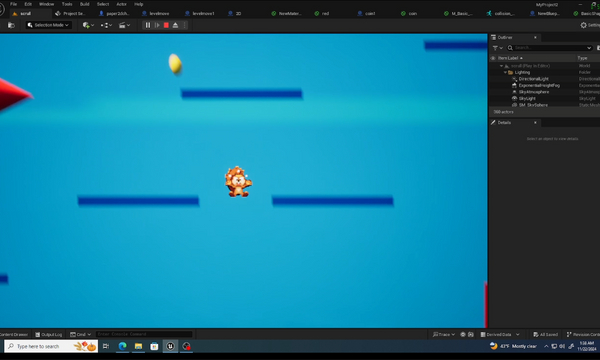This screenshot has width=600, height=360.
Task: Open the play options three-dot menu
Action: click(x=184, y=25)
